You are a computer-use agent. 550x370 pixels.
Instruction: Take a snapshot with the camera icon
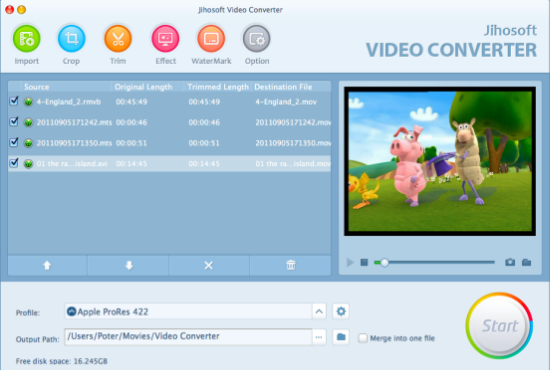pyautogui.click(x=510, y=262)
